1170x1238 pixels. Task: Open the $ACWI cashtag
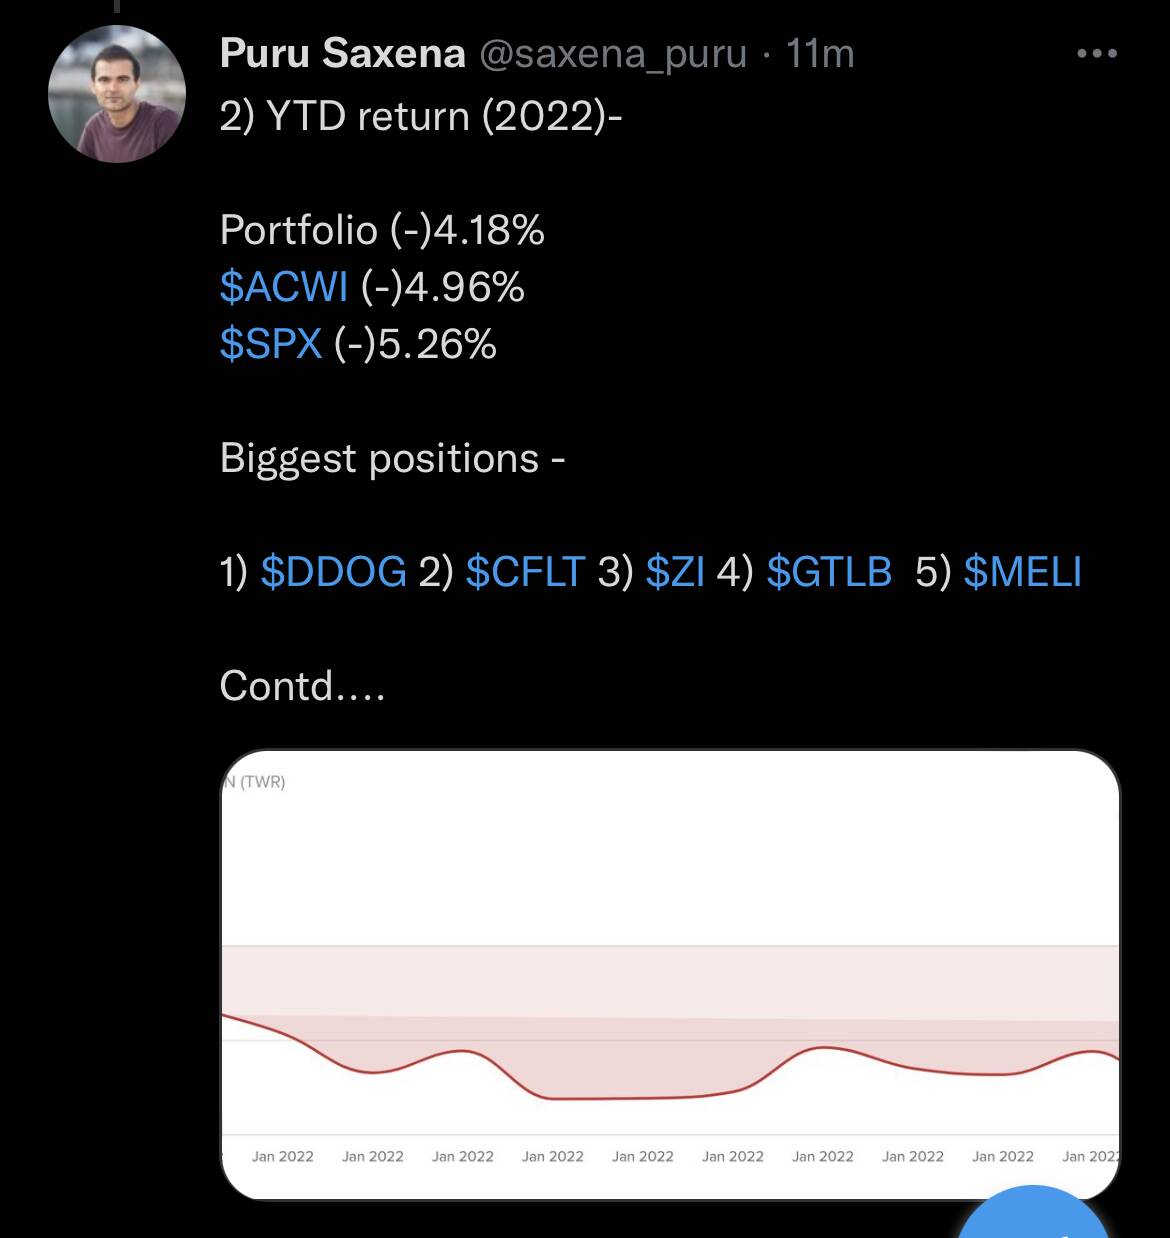pyautogui.click(x=284, y=288)
